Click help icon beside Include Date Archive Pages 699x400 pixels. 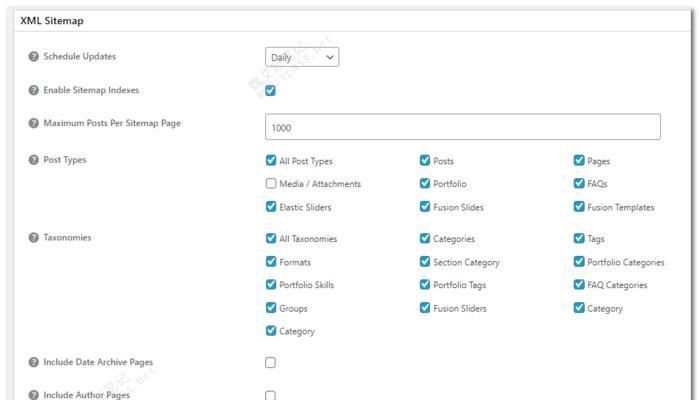tap(33, 362)
